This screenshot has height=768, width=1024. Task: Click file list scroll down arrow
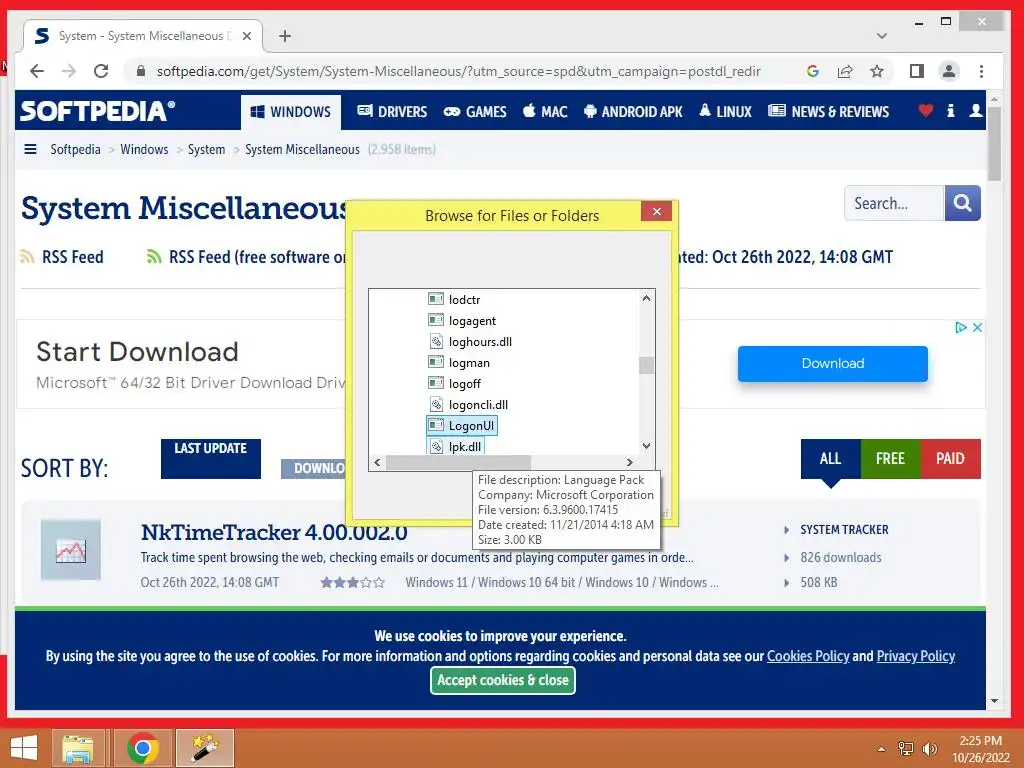click(647, 446)
